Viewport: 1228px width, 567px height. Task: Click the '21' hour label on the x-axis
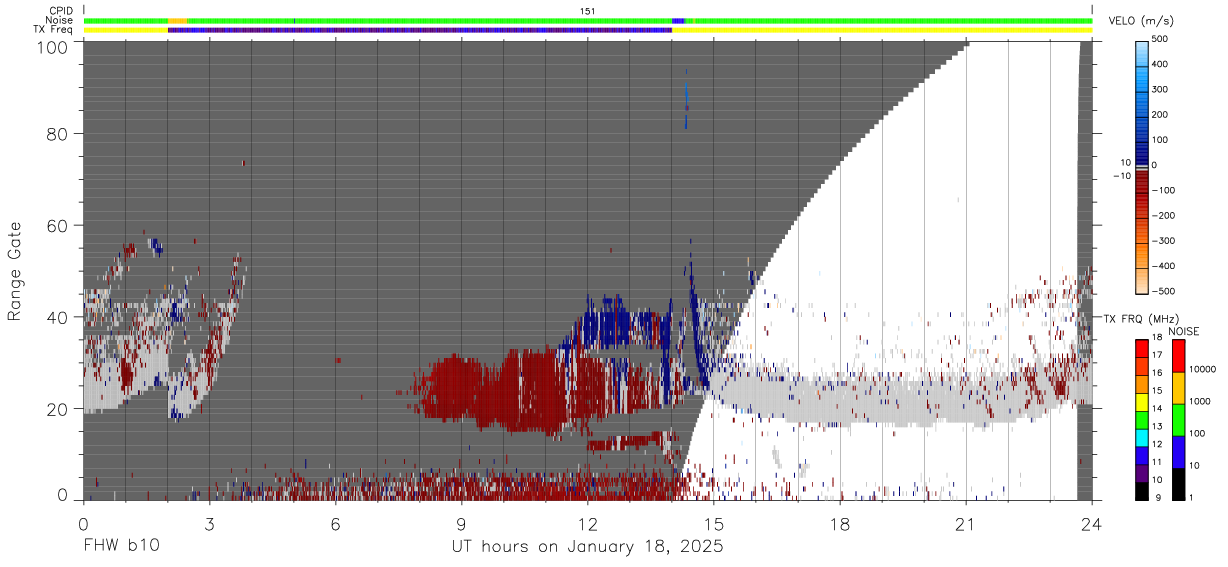966,523
